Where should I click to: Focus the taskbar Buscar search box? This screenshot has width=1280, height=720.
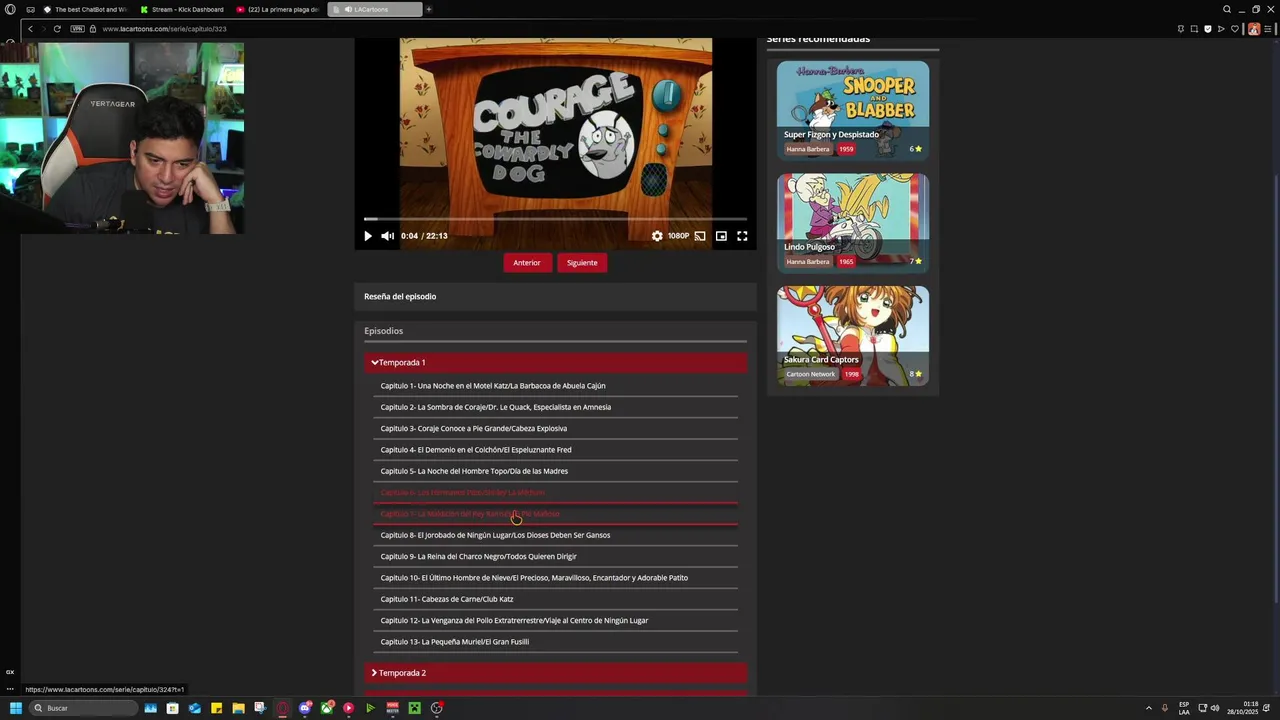[82, 708]
